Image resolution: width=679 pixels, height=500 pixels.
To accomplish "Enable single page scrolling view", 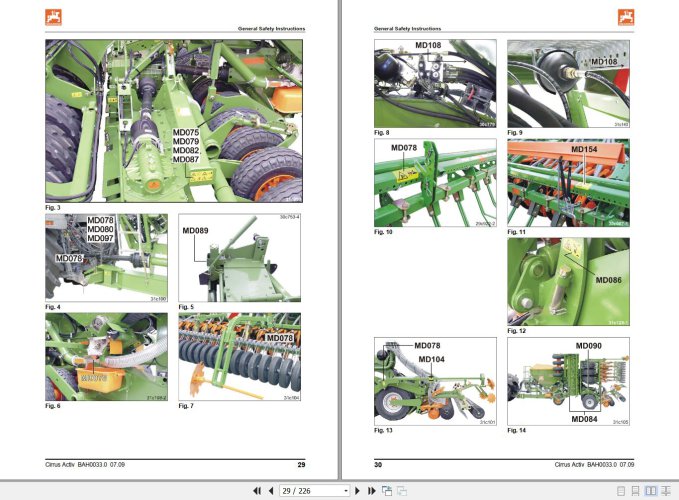I will (x=635, y=491).
